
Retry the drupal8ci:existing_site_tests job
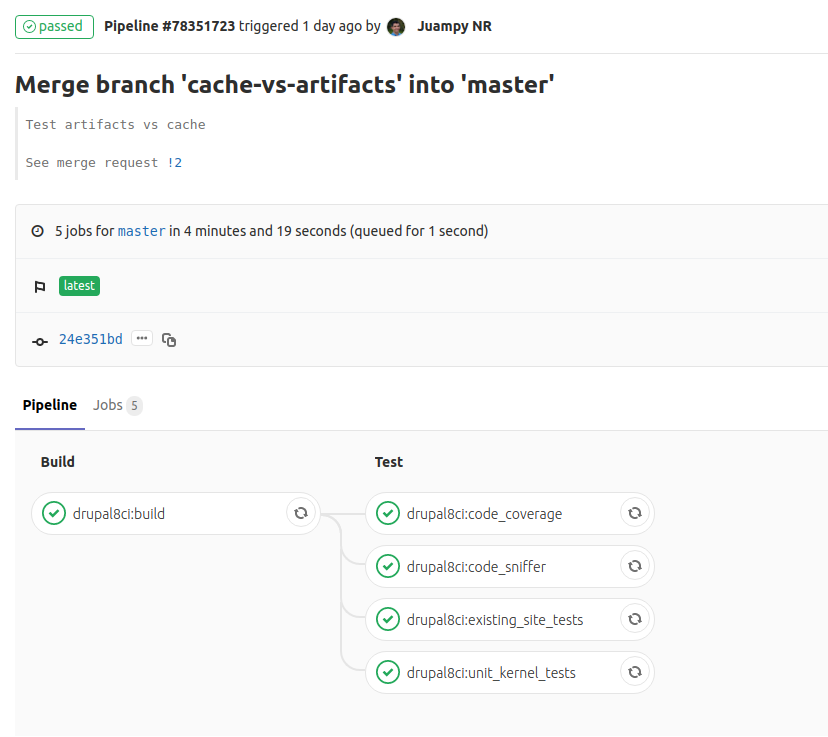pos(635,619)
